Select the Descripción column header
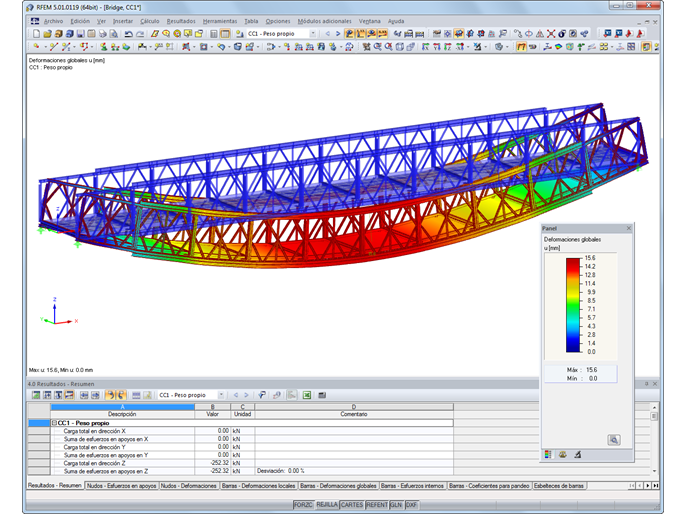This screenshot has width=686, height=514. [x=122, y=414]
